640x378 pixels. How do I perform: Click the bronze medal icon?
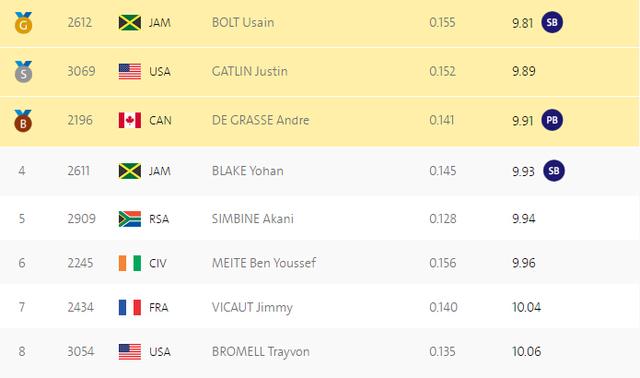point(23,121)
